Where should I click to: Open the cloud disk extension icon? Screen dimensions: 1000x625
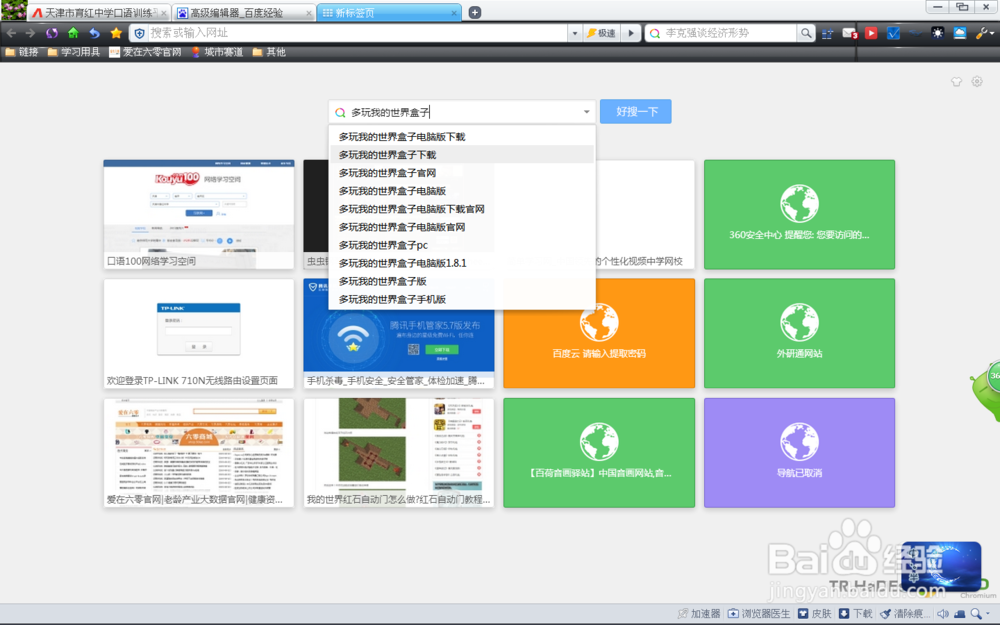pyautogui.click(x=960, y=33)
